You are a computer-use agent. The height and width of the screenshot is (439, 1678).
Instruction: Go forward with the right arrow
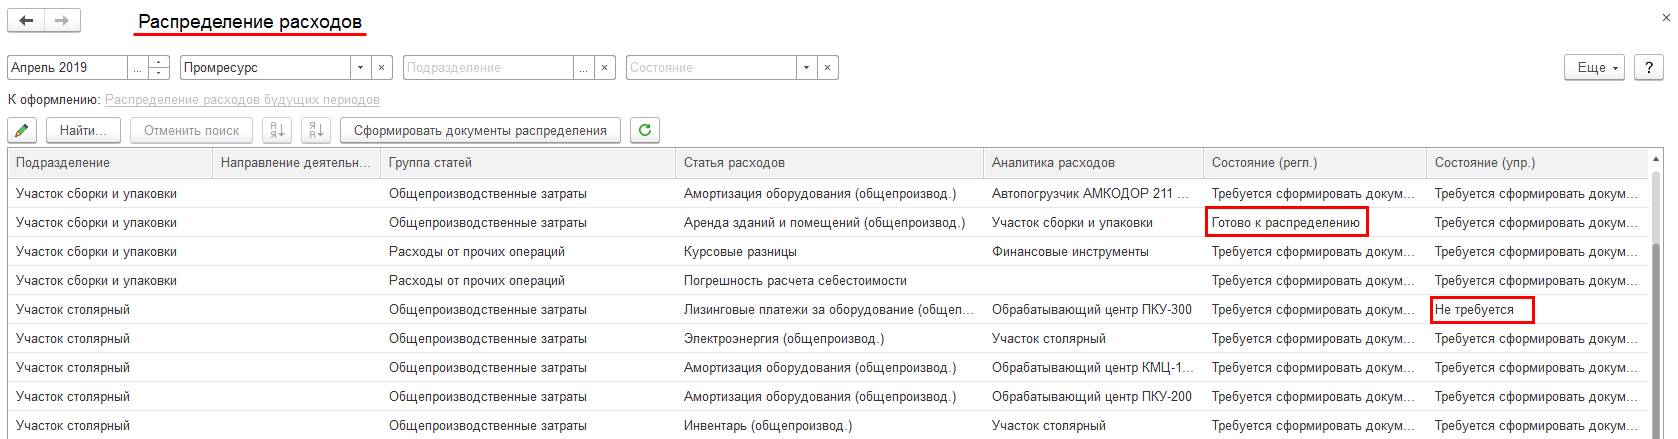click(x=62, y=21)
